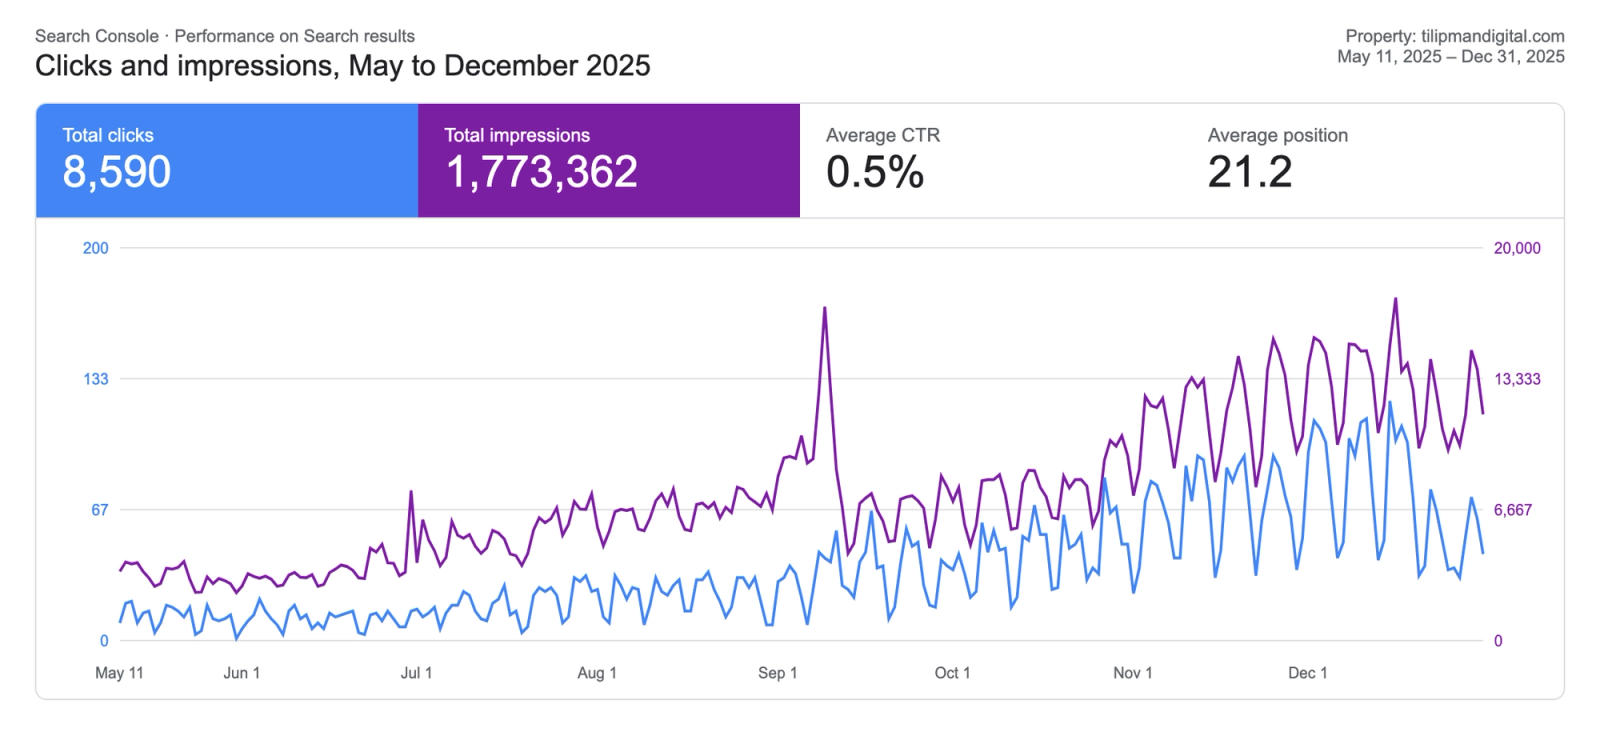Image resolution: width=1600 pixels, height=756 pixels.
Task: Click the blue "67" clicks axis label
Action: click(100, 510)
